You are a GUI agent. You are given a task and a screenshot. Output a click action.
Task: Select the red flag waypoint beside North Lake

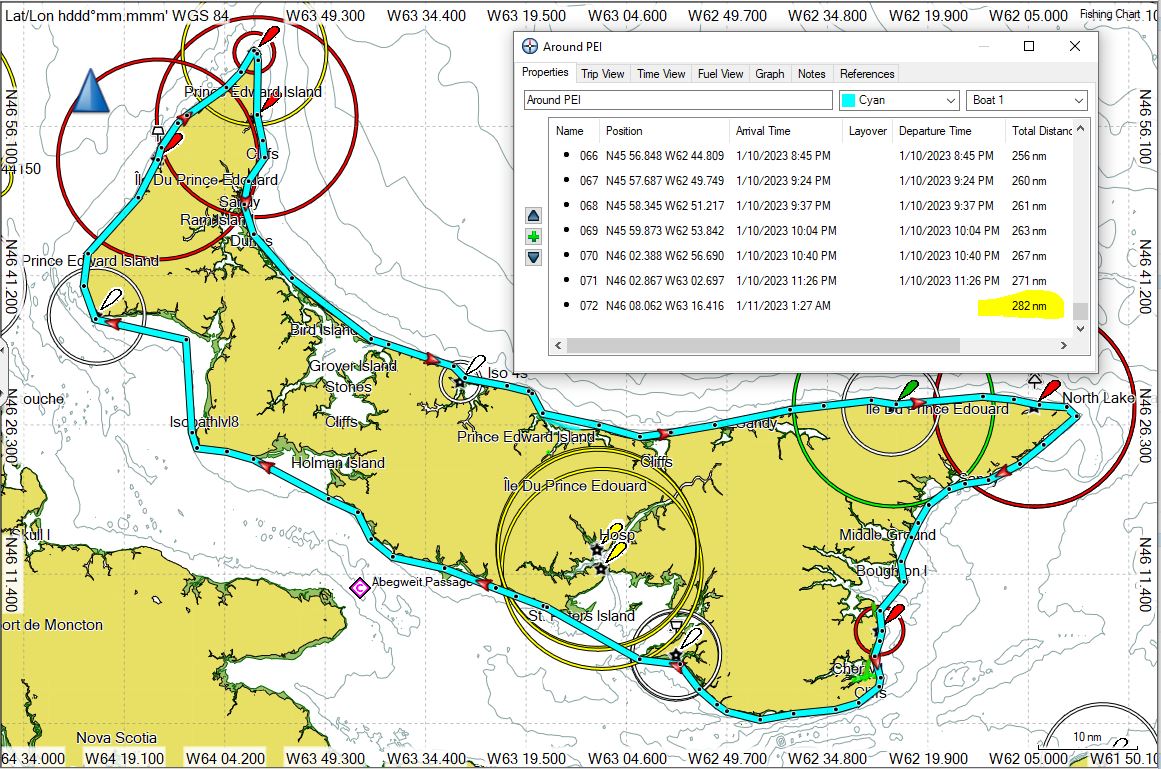pyautogui.click(x=1049, y=391)
